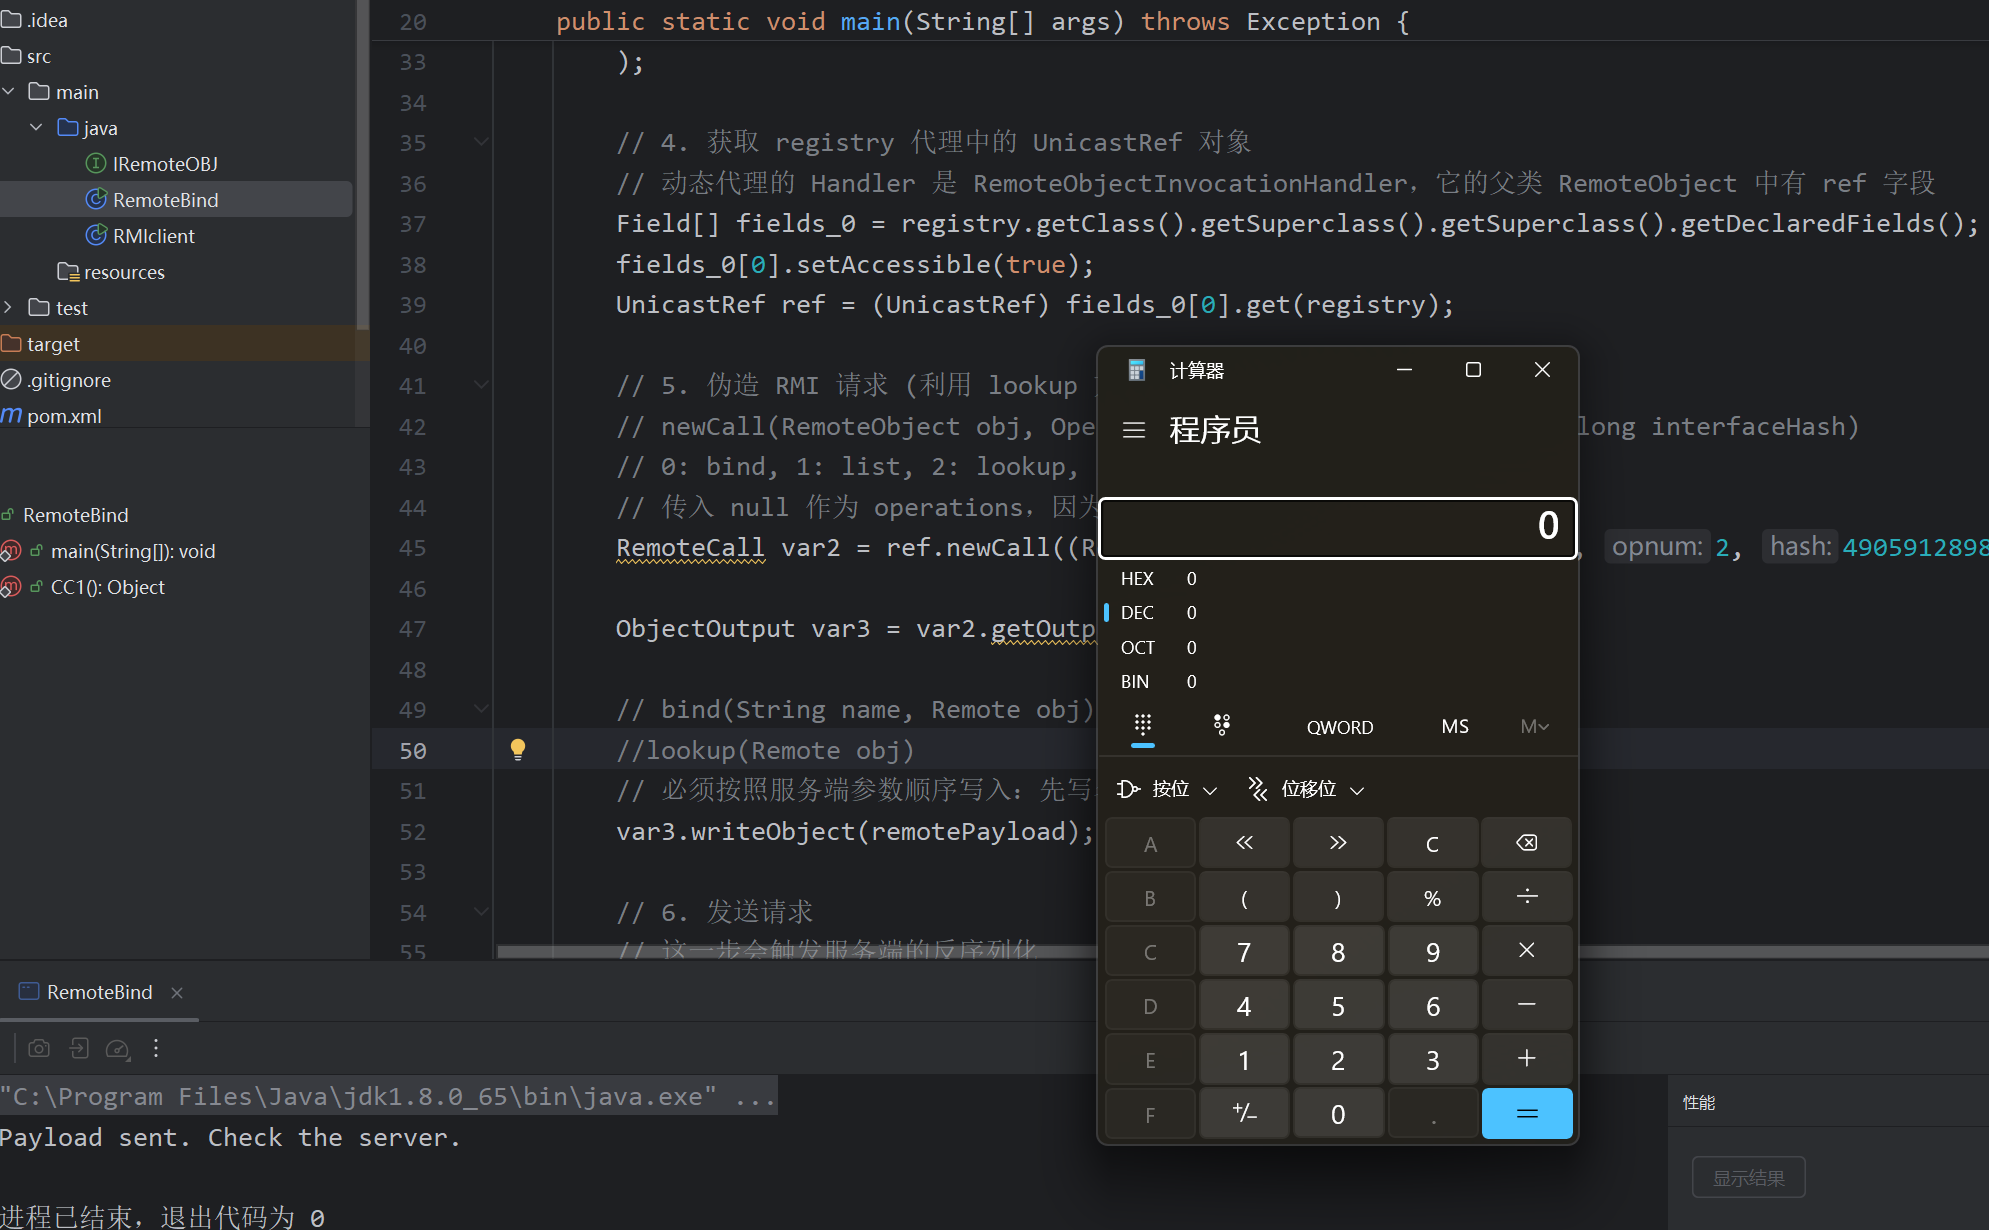Switch to bit toggling keypad
1989x1230 pixels.
(1221, 726)
